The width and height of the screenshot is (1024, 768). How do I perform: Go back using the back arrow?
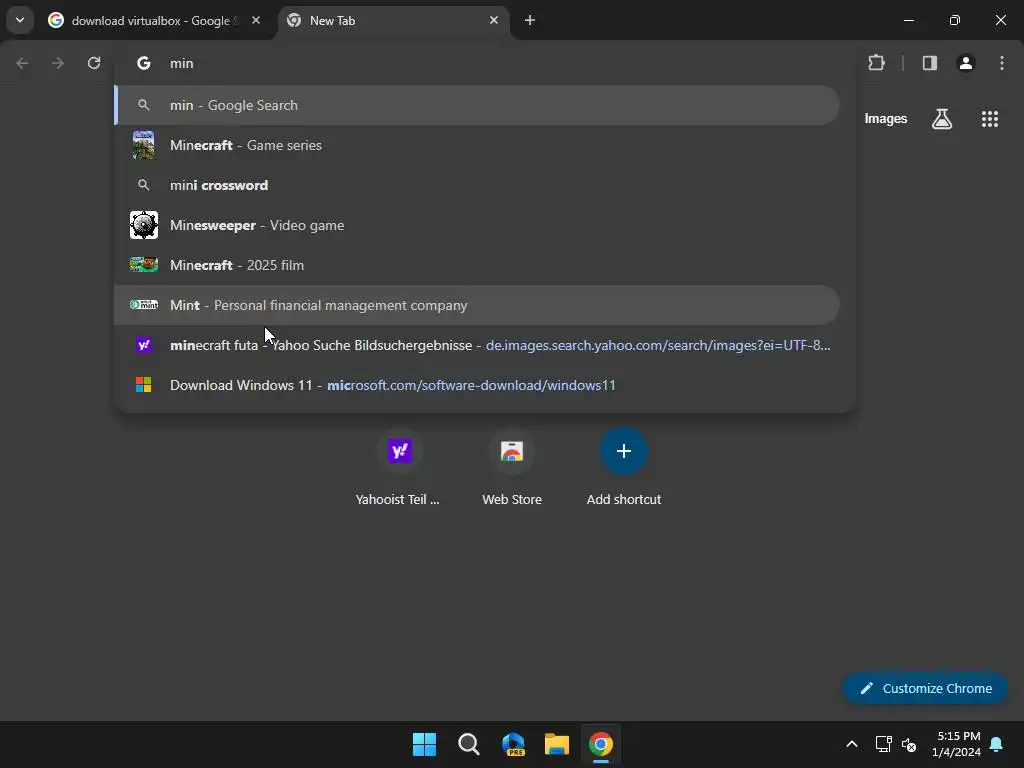click(22, 63)
